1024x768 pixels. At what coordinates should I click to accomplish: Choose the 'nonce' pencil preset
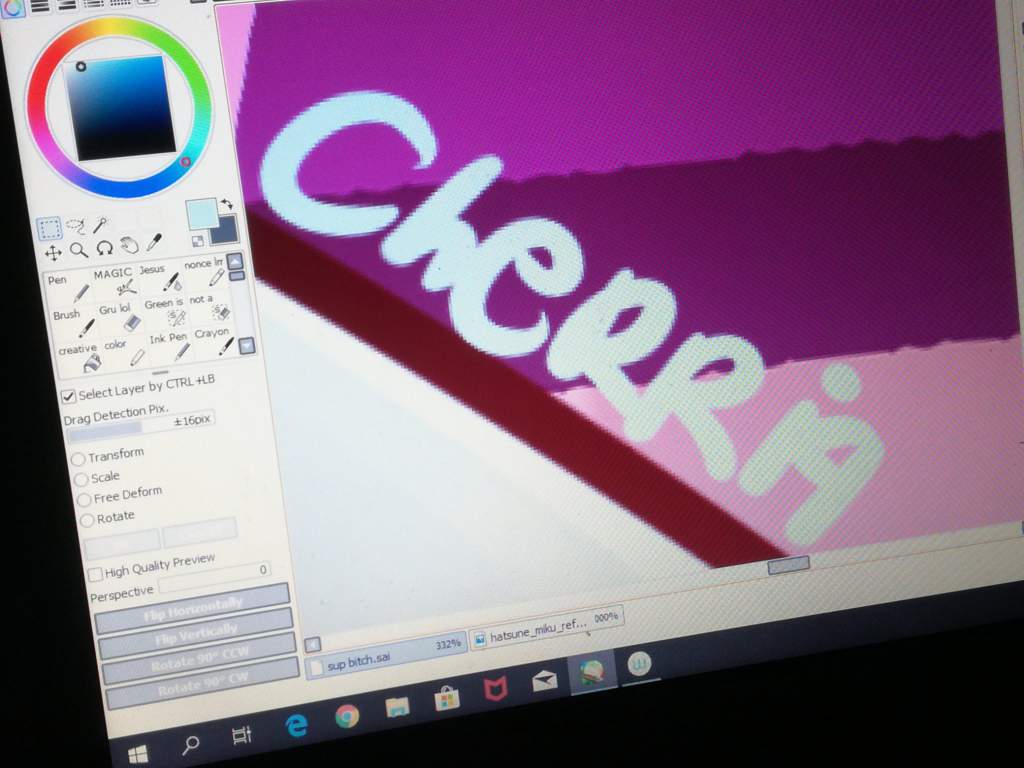click(x=204, y=272)
